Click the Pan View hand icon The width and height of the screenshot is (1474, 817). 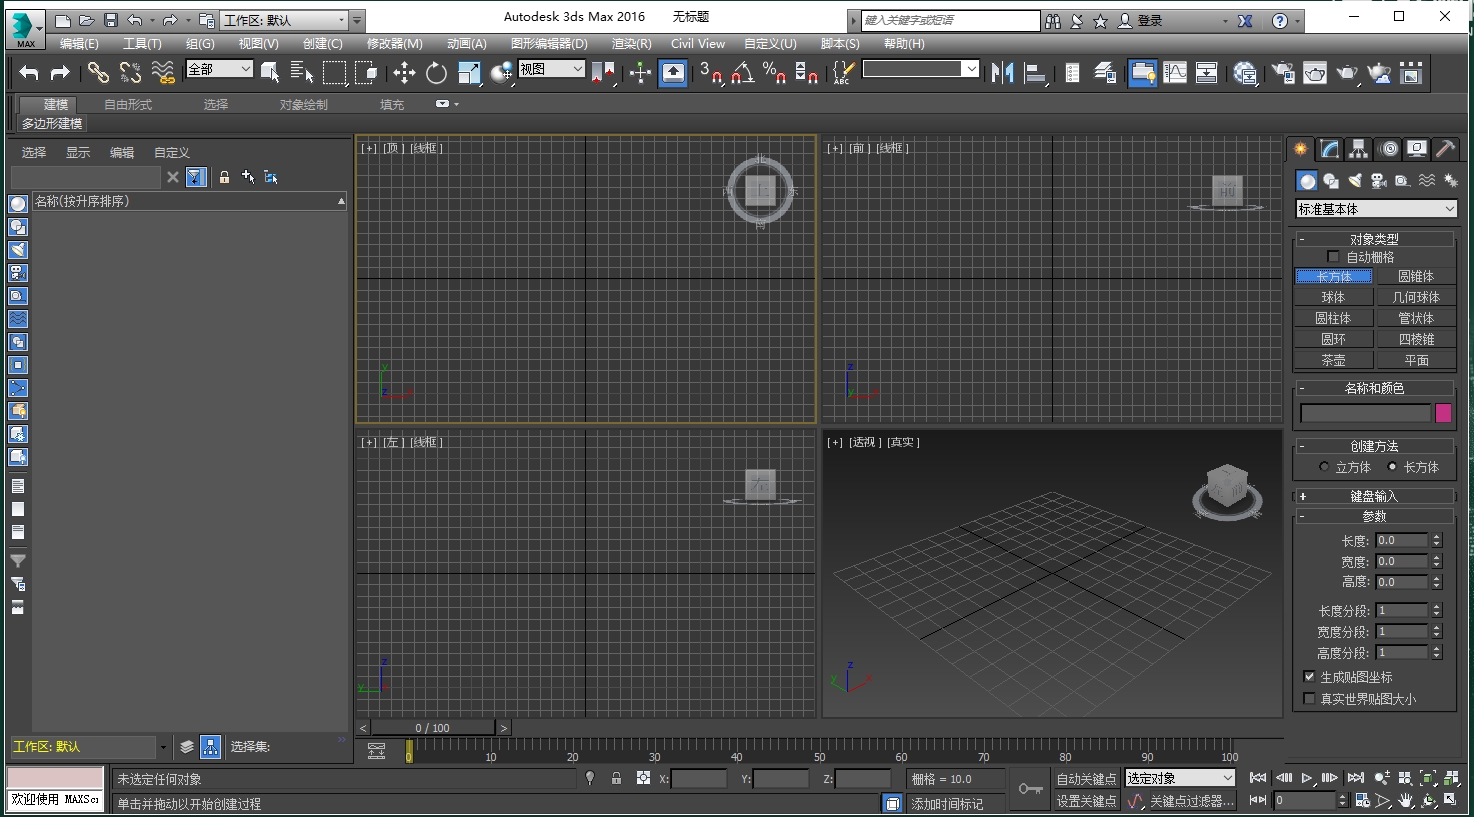coord(1406,801)
